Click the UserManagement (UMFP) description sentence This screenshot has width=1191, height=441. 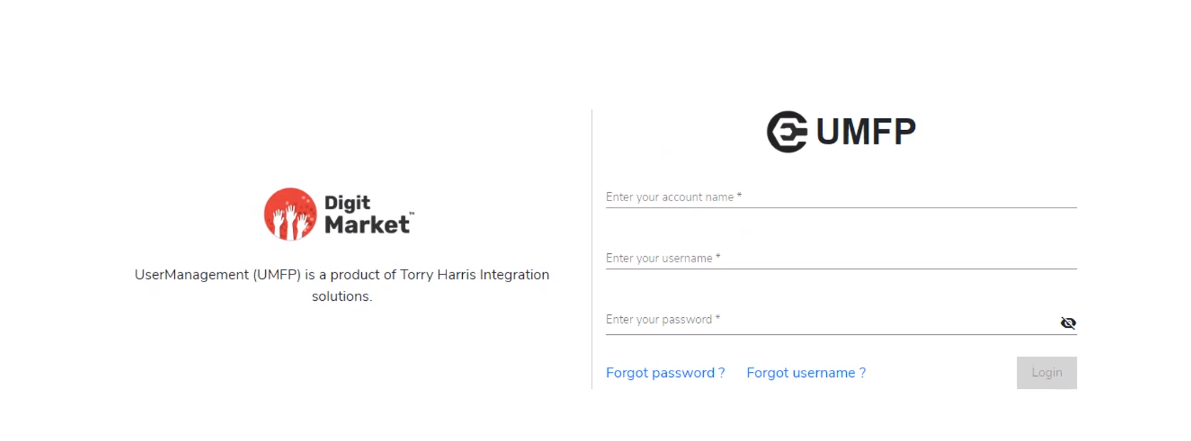342,285
